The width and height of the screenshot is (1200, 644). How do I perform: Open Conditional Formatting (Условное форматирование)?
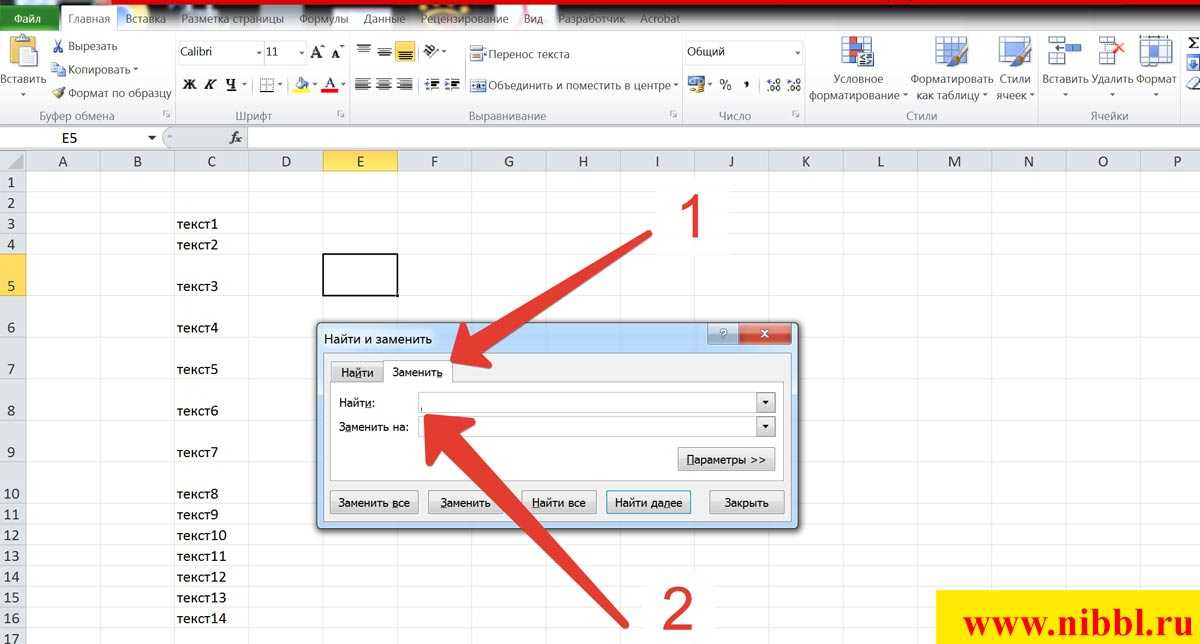(x=858, y=68)
